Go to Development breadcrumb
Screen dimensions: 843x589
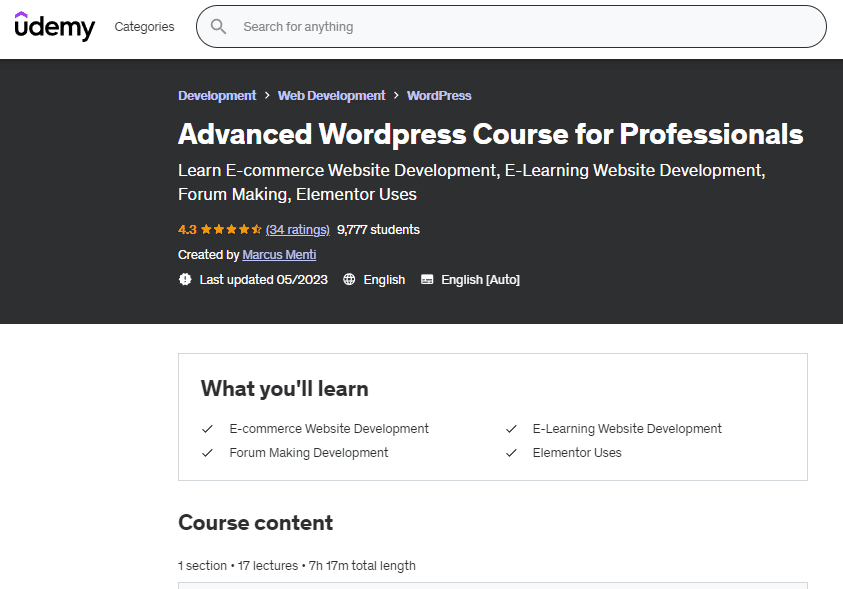tap(217, 96)
